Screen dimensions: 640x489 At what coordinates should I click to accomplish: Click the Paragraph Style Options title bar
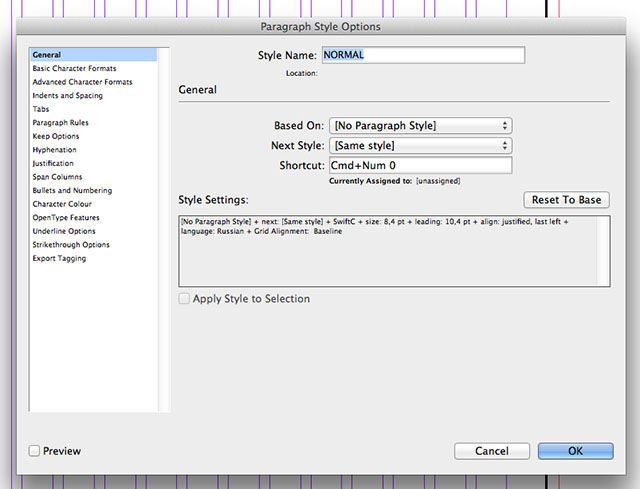click(x=321, y=27)
